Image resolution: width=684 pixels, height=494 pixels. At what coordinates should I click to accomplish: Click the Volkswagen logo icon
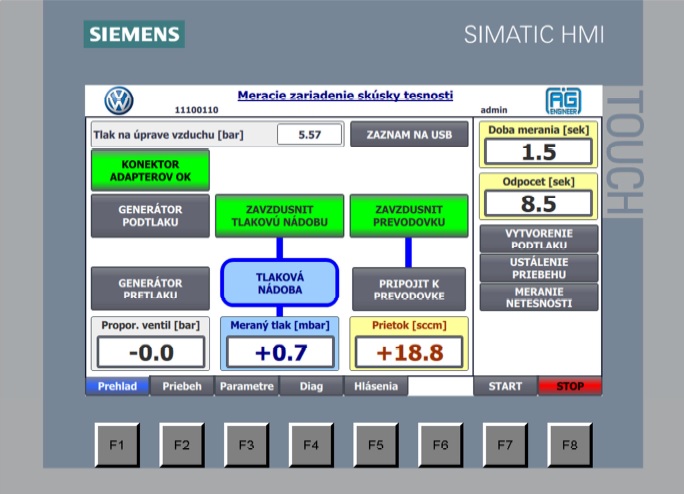[119, 101]
